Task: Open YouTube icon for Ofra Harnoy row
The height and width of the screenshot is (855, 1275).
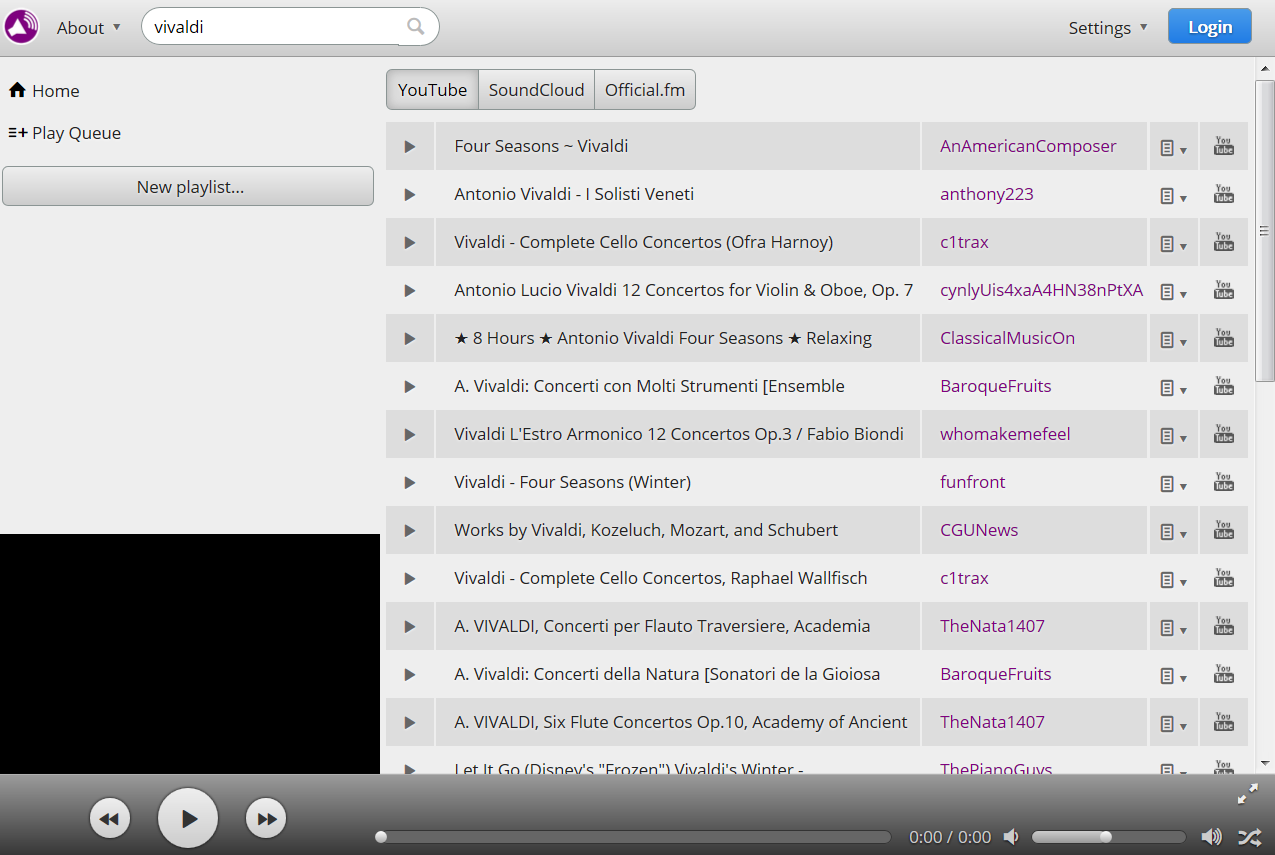Action: (1224, 242)
